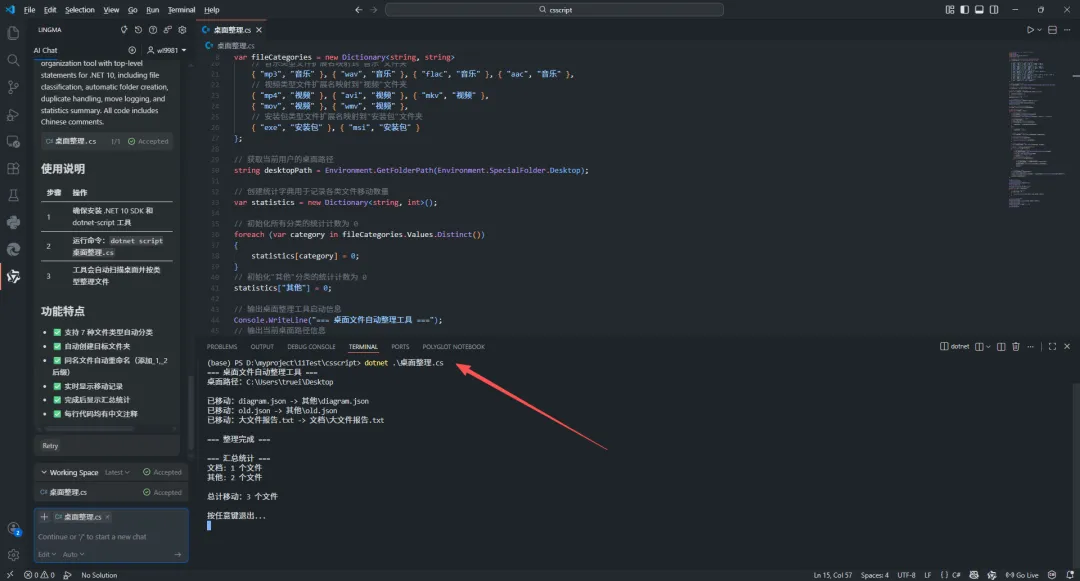1080x581 pixels.
Task: Open the Search view in activity bar
Action: pos(13,60)
